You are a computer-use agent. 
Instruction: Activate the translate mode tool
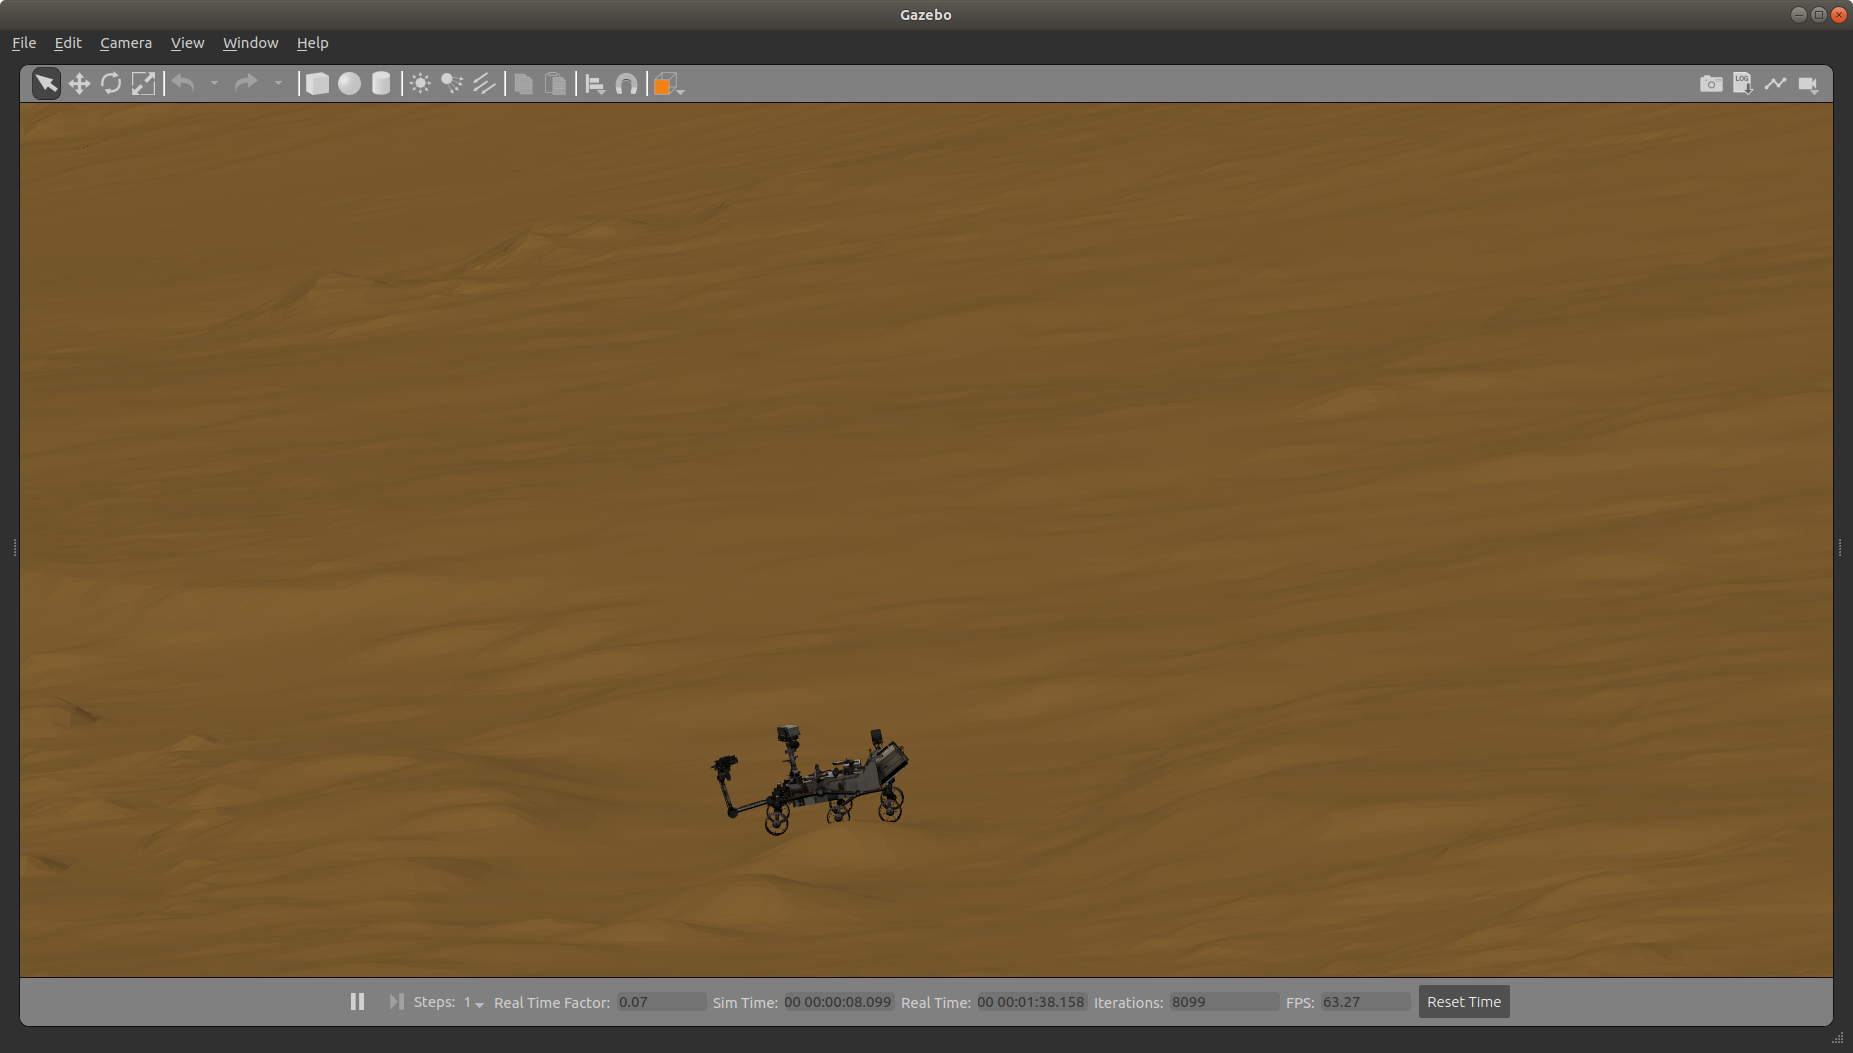[x=79, y=84]
